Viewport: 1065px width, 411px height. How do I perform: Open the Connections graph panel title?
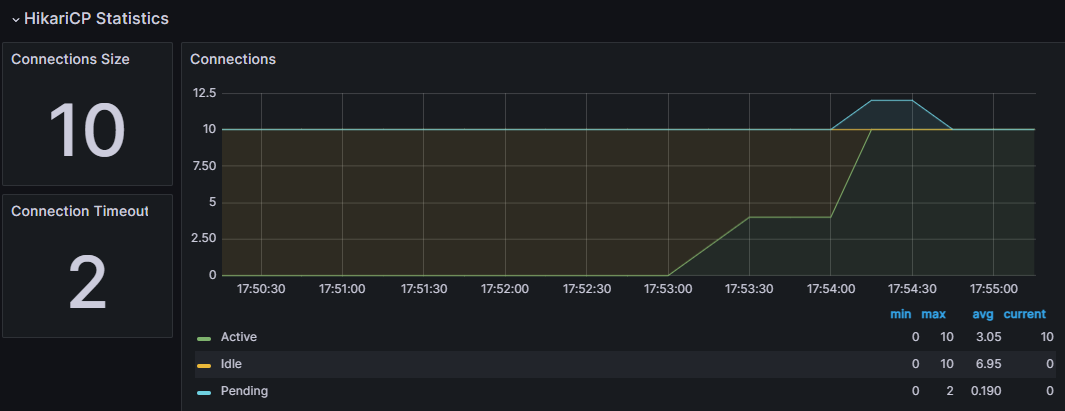coord(233,59)
